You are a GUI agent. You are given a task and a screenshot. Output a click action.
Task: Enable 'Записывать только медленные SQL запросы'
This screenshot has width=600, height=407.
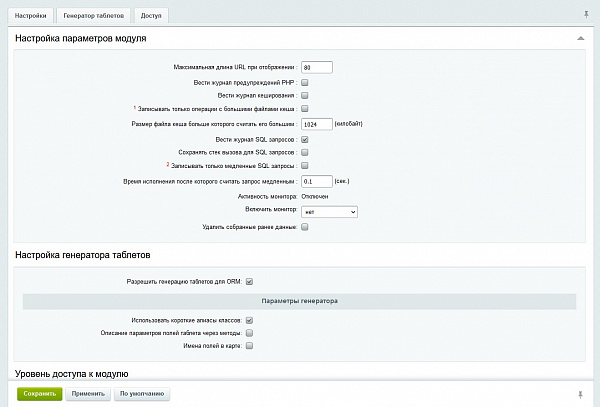tap(305, 165)
